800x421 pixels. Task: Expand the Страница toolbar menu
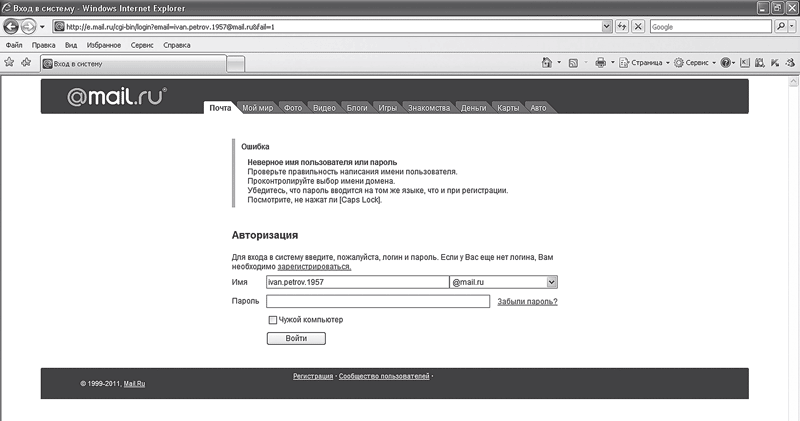click(x=644, y=63)
